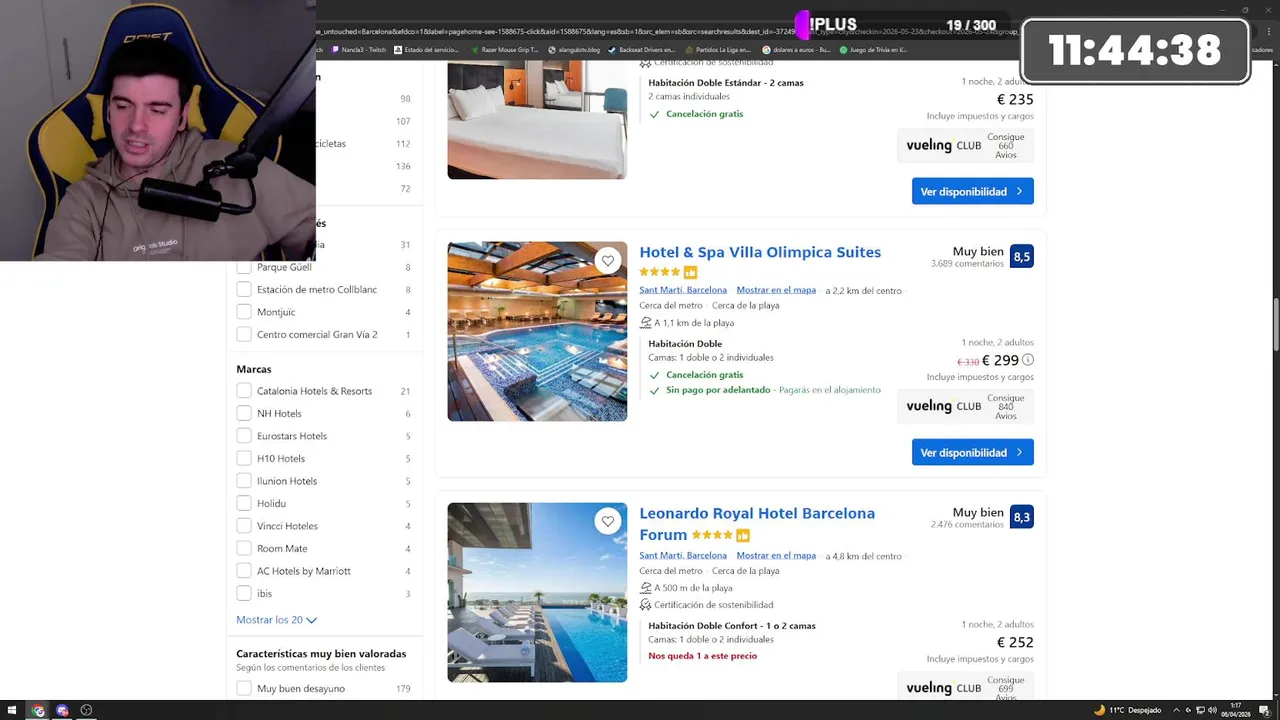The width and height of the screenshot is (1280, 720).
Task: Show hidden system tray icons
Action: pyautogui.click(x=1176, y=710)
